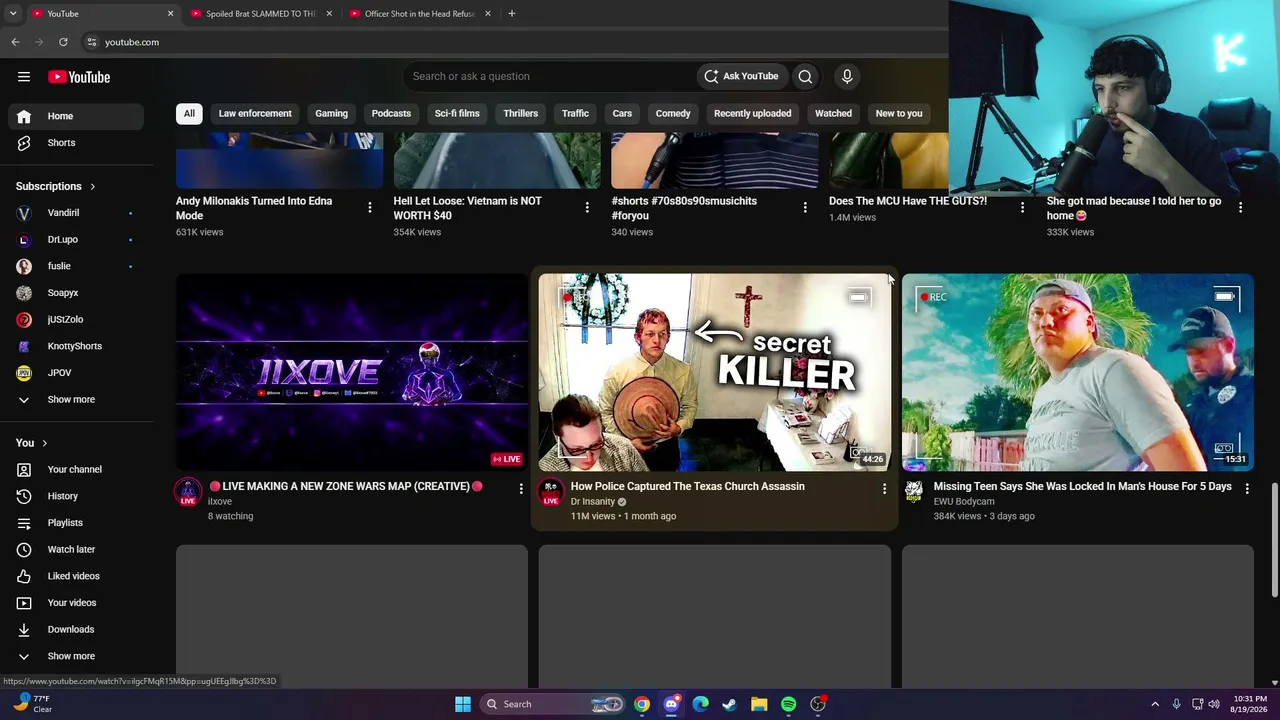The height and width of the screenshot is (720, 1280).
Task: Open options for Andy Milonakis video
Action: [x=370, y=207]
